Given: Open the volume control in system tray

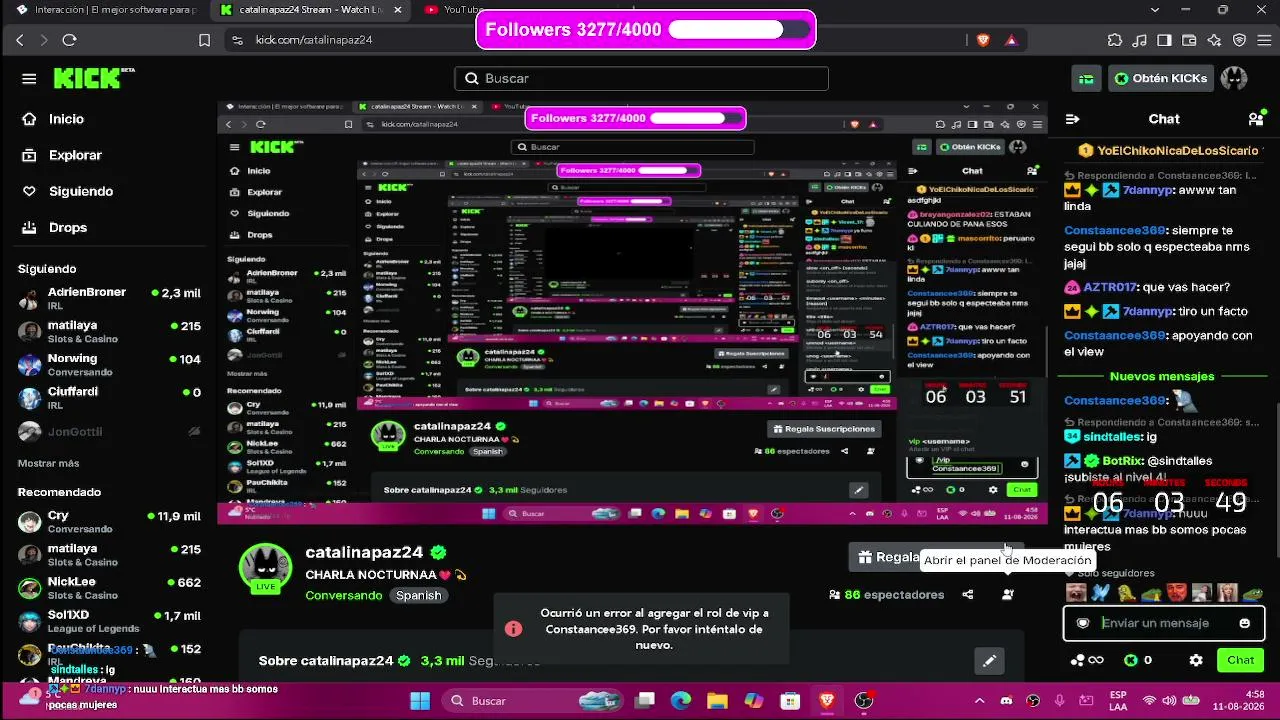Looking at the screenshot, I should click(x=1170, y=701).
